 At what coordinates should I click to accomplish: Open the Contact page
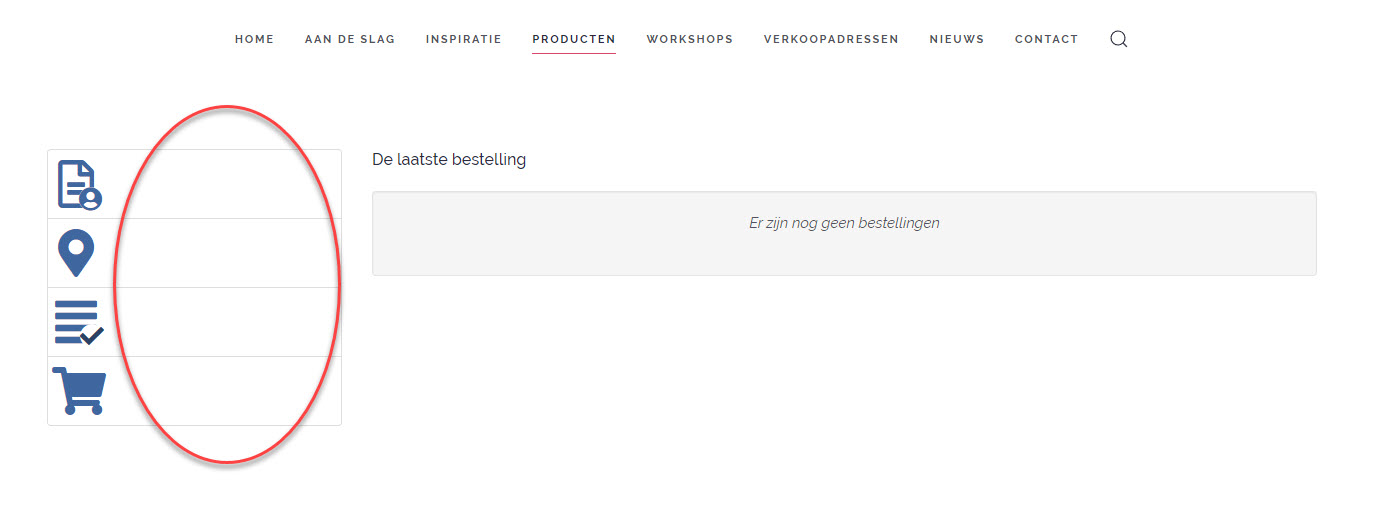(x=1047, y=39)
